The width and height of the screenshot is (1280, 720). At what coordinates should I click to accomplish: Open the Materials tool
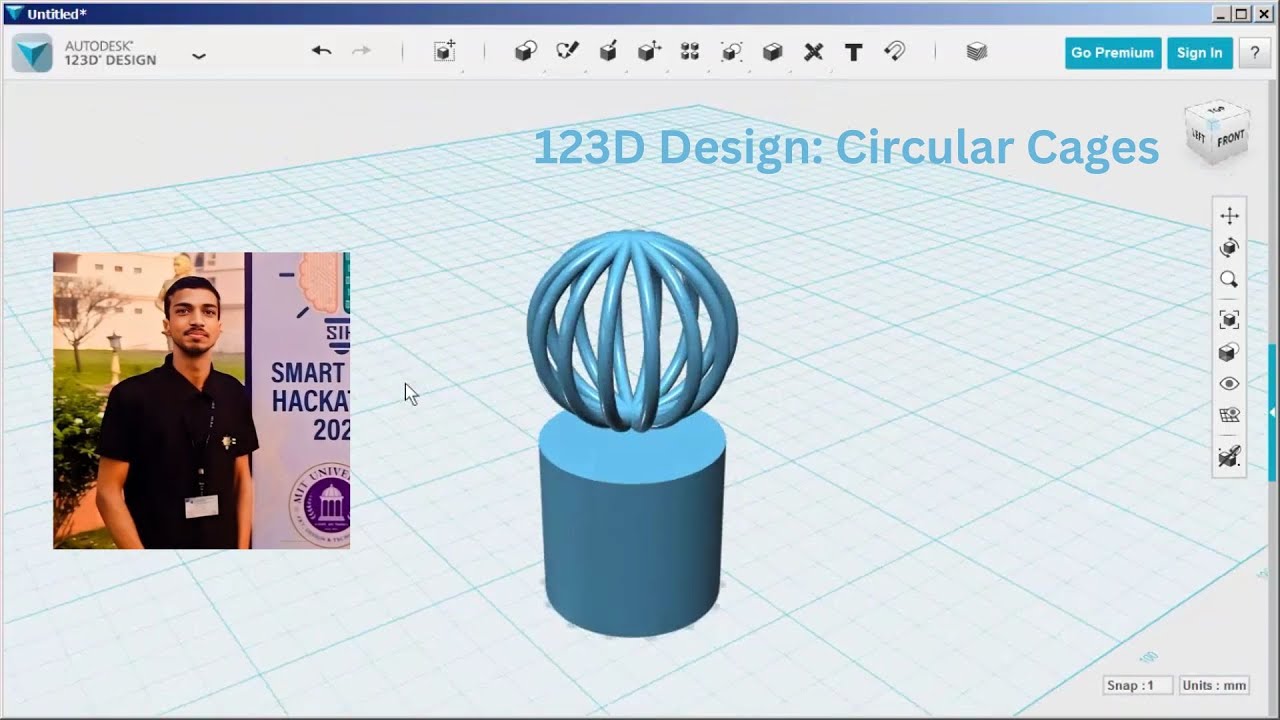point(977,52)
